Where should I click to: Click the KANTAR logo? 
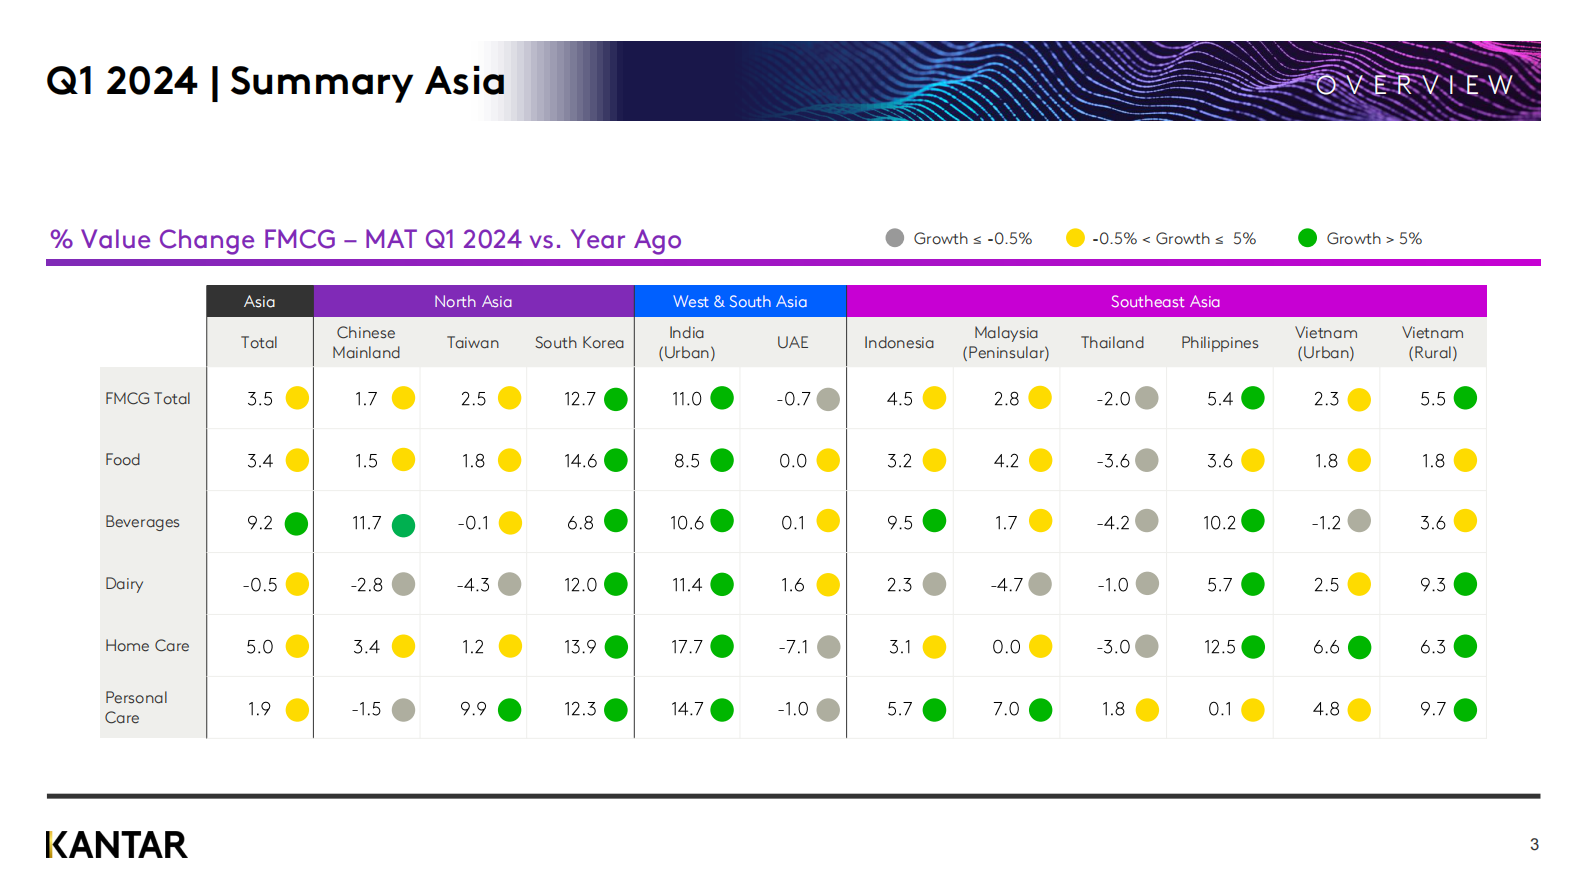116,845
